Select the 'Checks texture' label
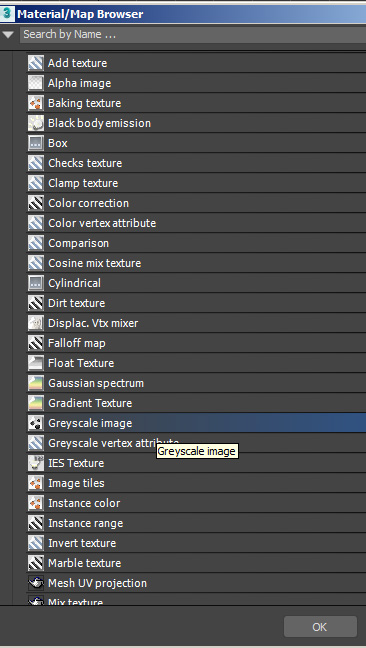This screenshot has width=366, height=648. (85, 163)
